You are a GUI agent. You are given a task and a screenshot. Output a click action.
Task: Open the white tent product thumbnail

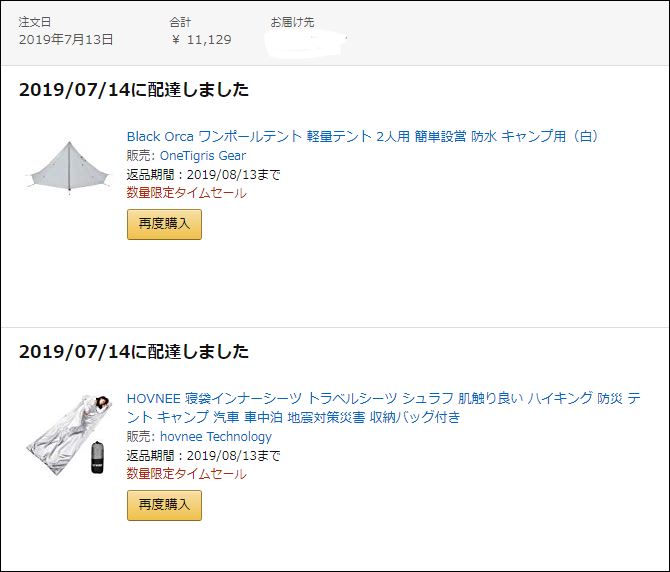69,166
